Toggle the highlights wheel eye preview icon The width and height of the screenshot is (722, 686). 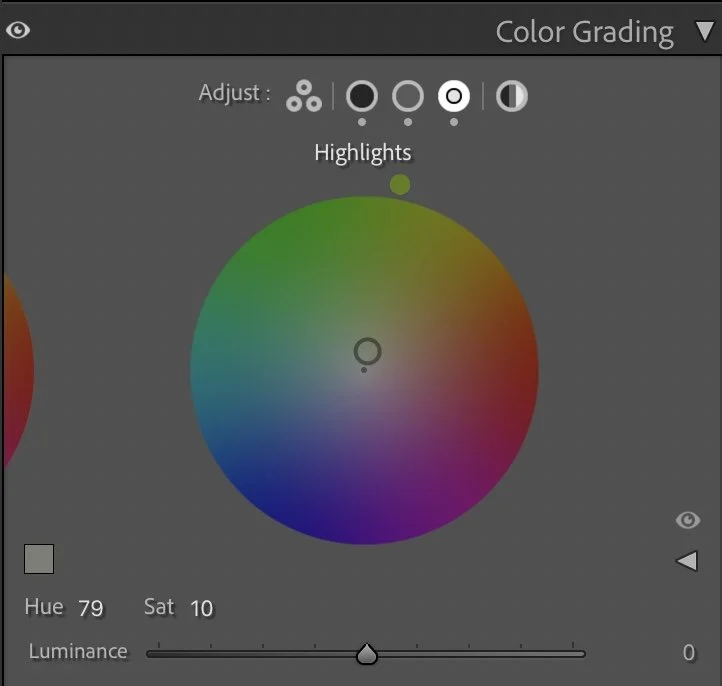(688, 520)
